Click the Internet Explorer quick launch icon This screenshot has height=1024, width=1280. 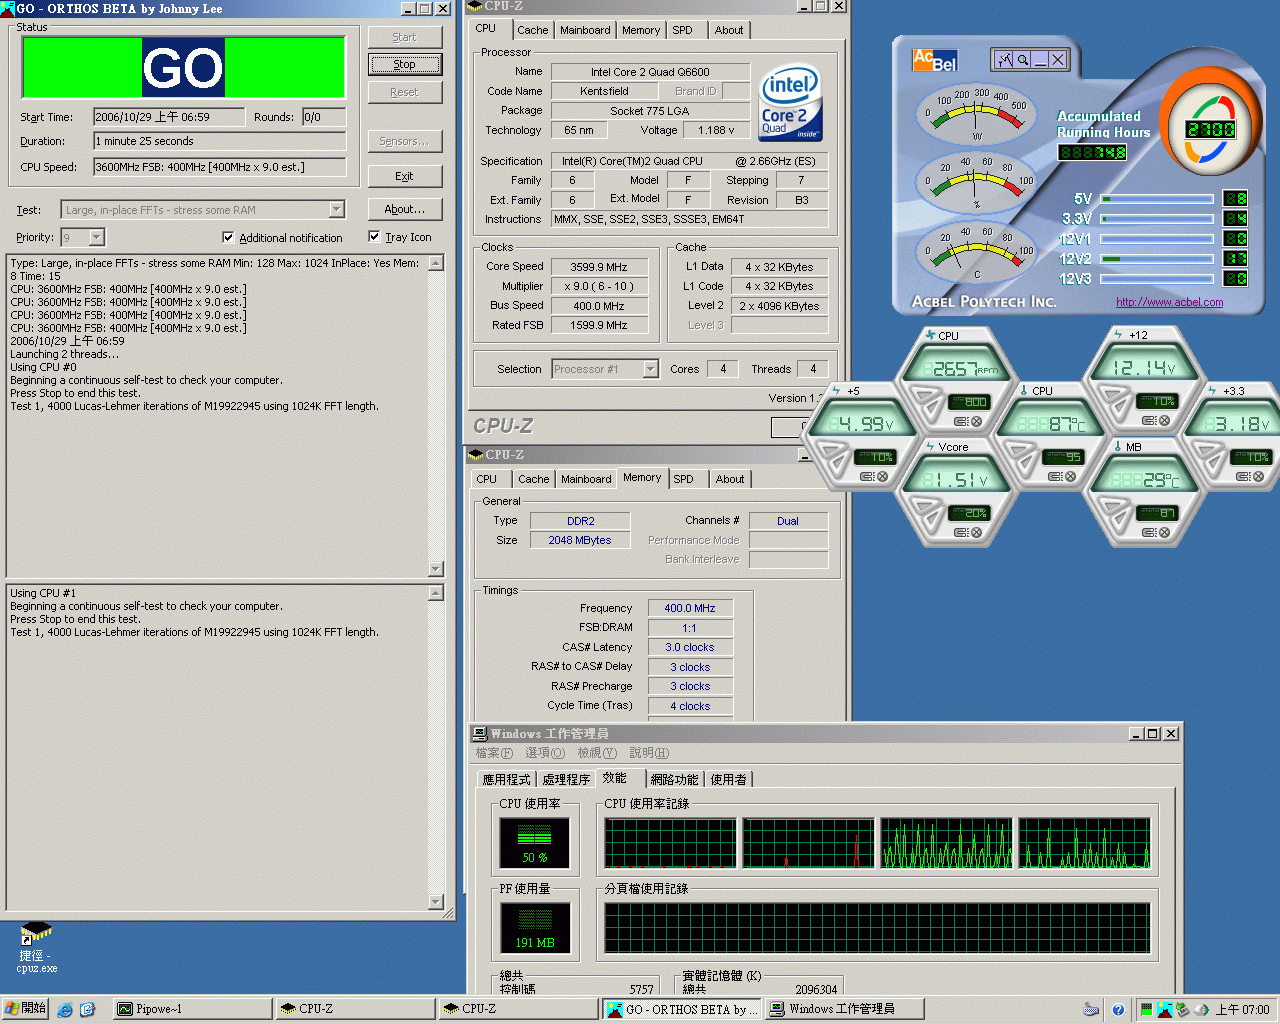[65, 1009]
